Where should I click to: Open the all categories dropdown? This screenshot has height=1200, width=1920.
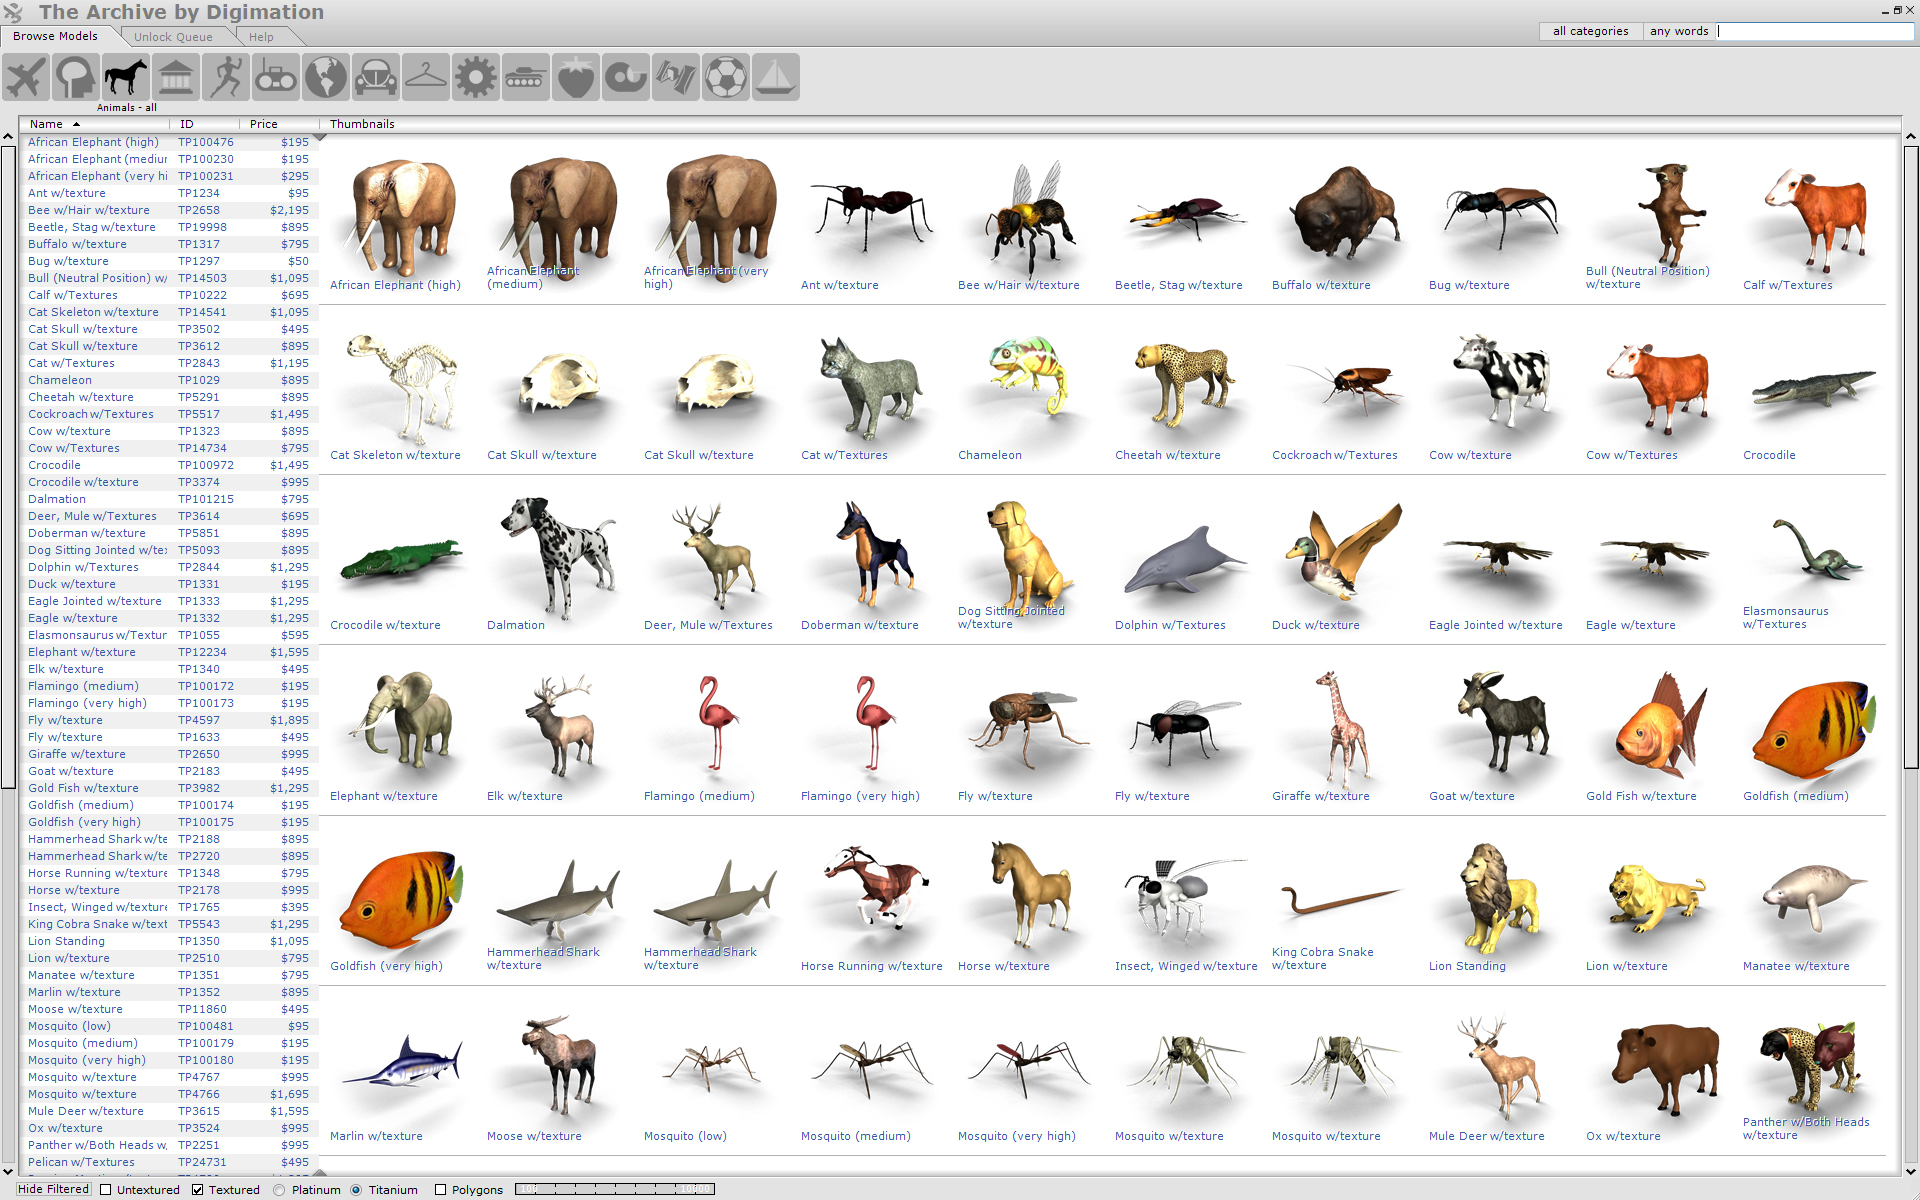1590,31
